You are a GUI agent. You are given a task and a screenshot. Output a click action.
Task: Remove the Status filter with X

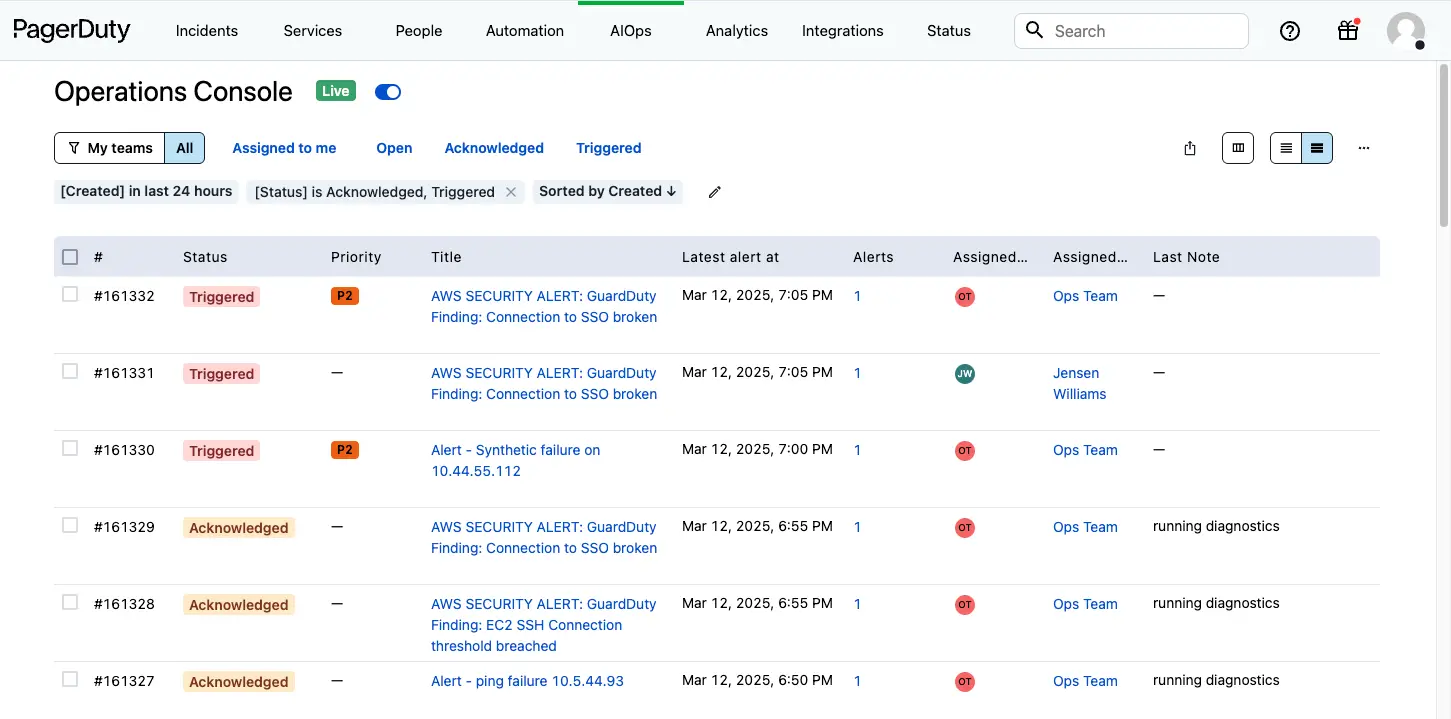pos(511,192)
